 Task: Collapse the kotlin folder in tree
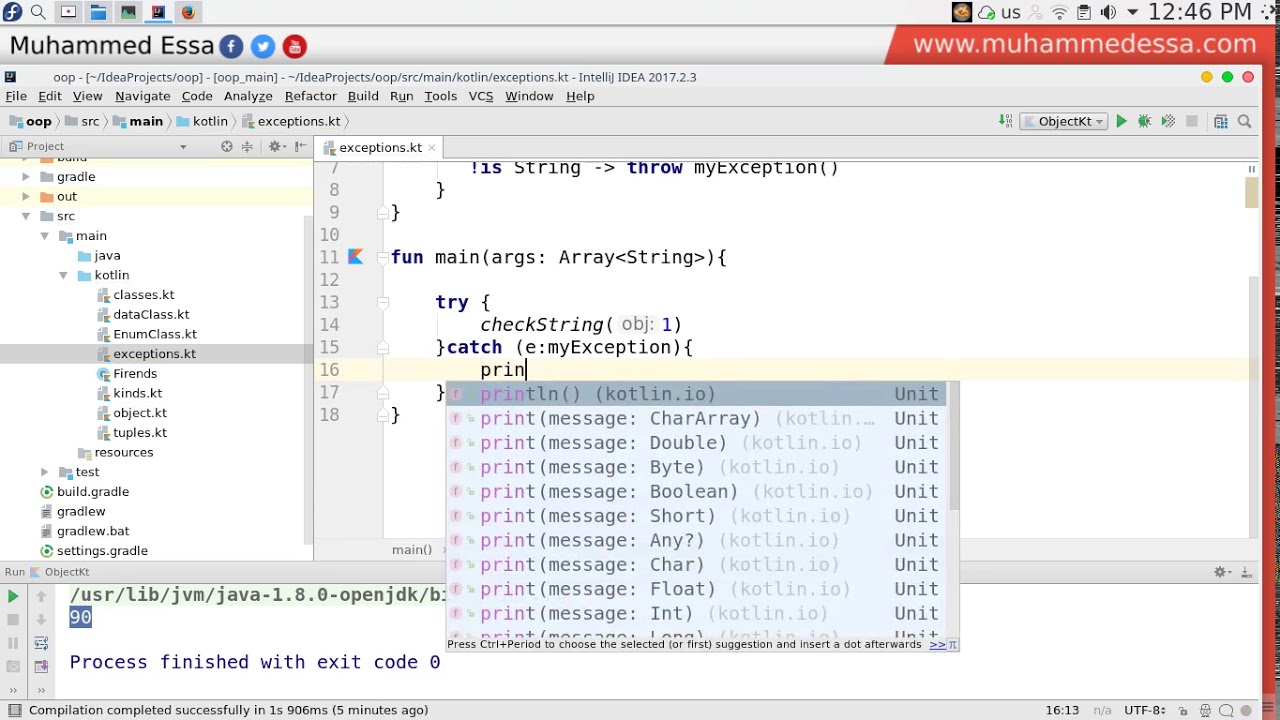click(64, 275)
